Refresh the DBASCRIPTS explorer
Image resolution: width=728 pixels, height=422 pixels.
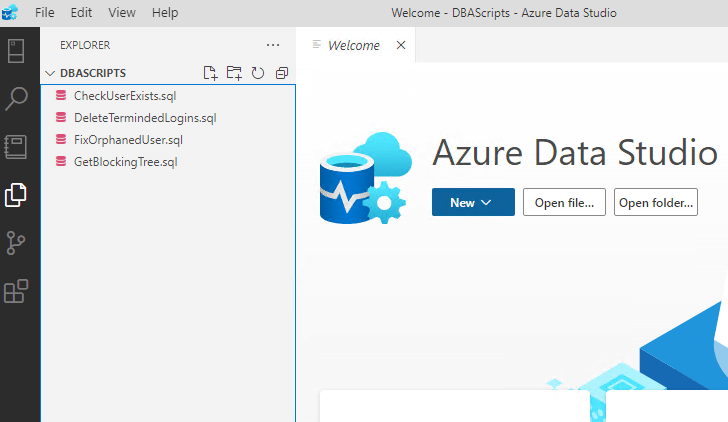(x=258, y=73)
